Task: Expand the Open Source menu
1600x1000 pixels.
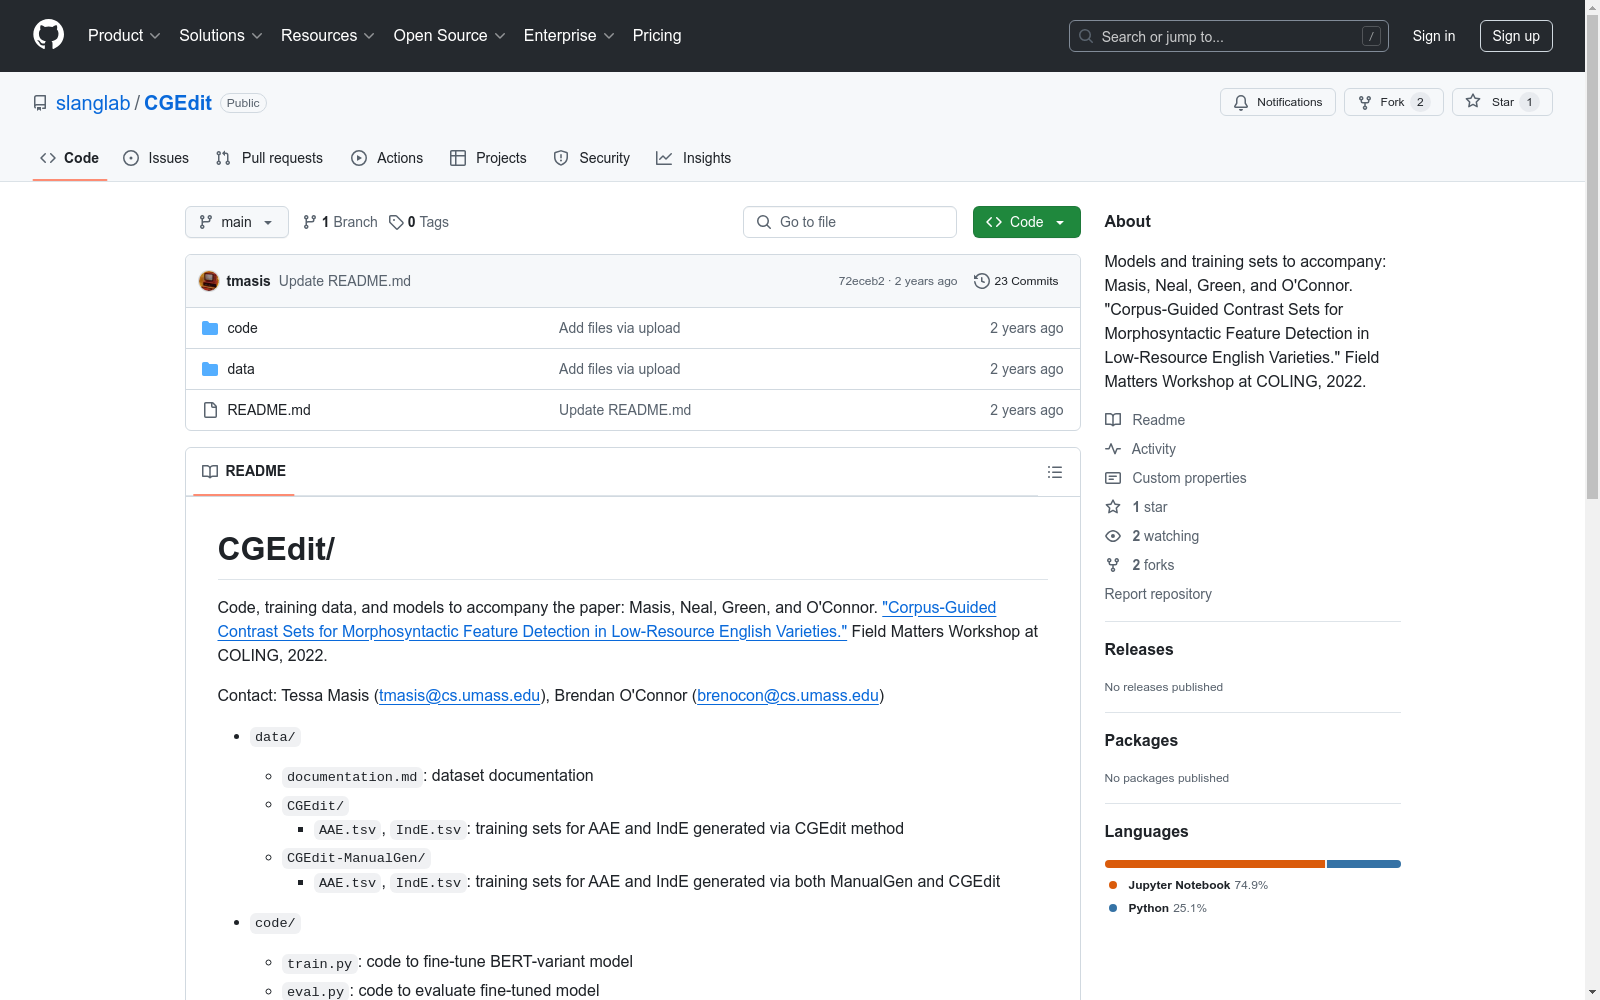Action: tap(450, 35)
